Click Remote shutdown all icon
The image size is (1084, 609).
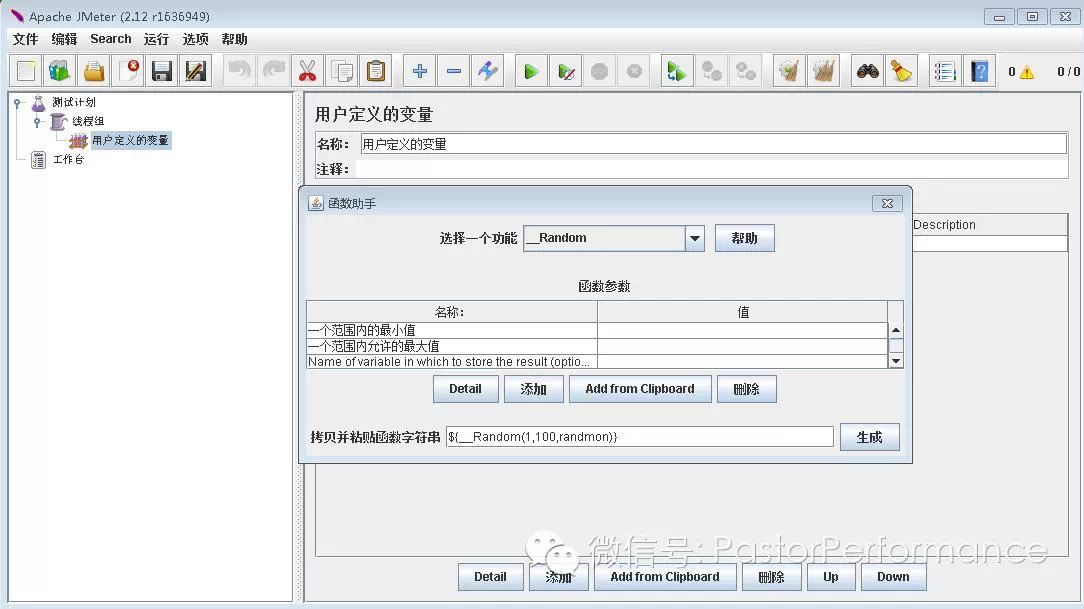pyautogui.click(x=745, y=71)
